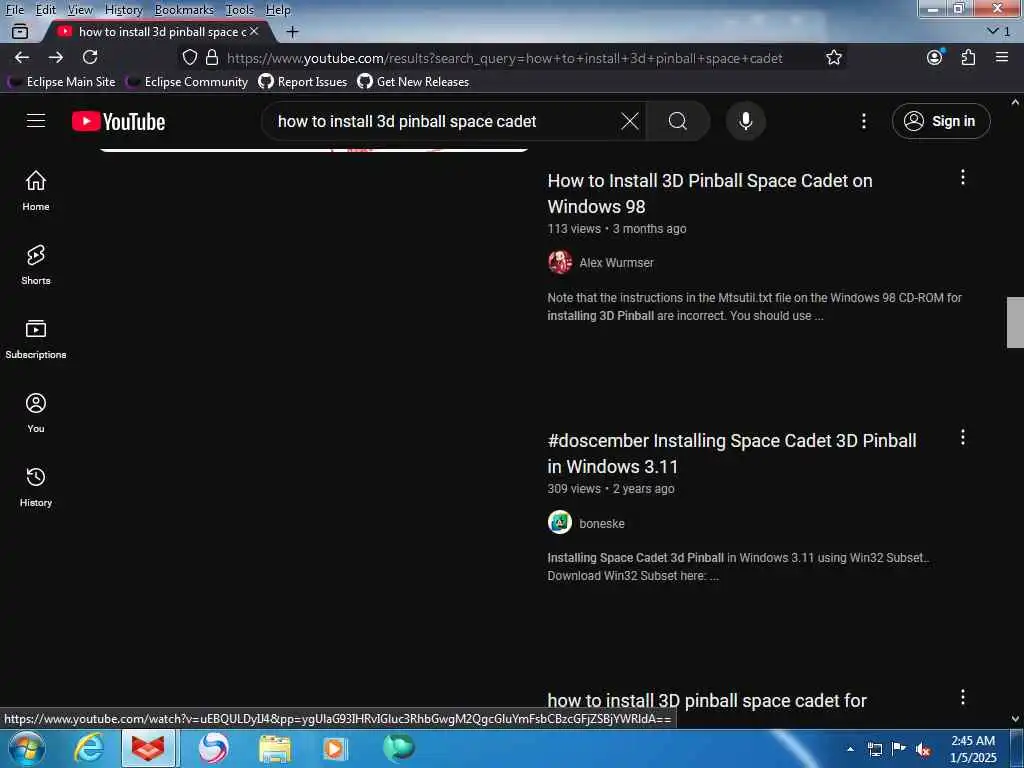Open the Eclipse Community bookmark

coord(187,82)
